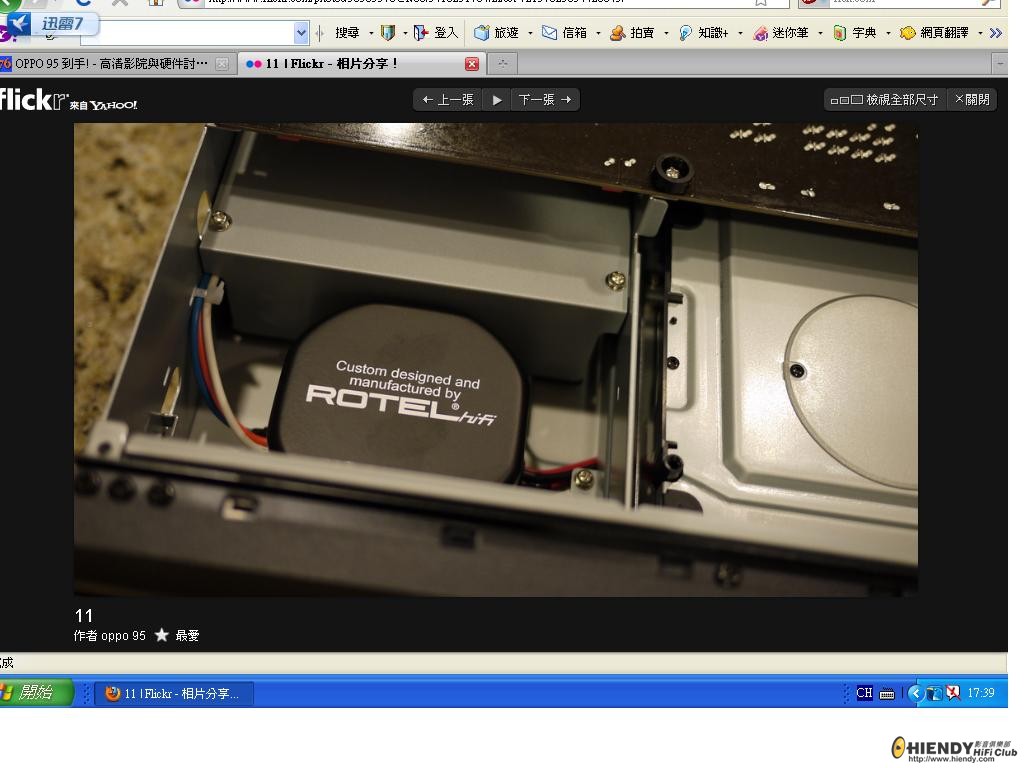1024x768 pixels.
Task: Open the toolbar search box dropdown
Action: click(300, 33)
